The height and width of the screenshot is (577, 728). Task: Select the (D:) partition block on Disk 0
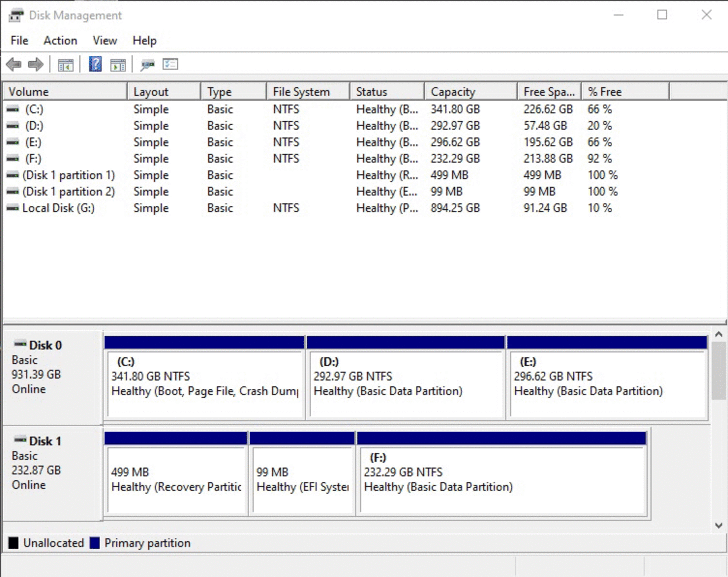405,383
